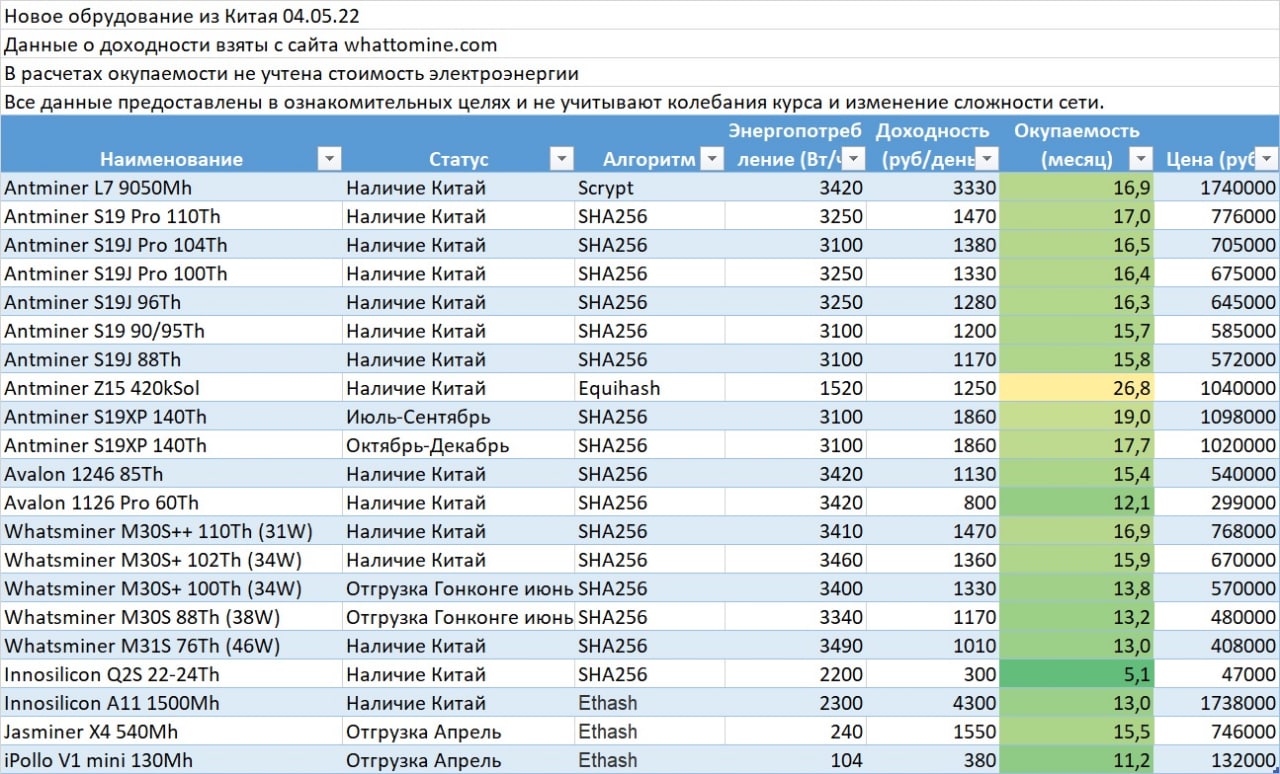Open the Наименование column filter dropdown

(329, 159)
